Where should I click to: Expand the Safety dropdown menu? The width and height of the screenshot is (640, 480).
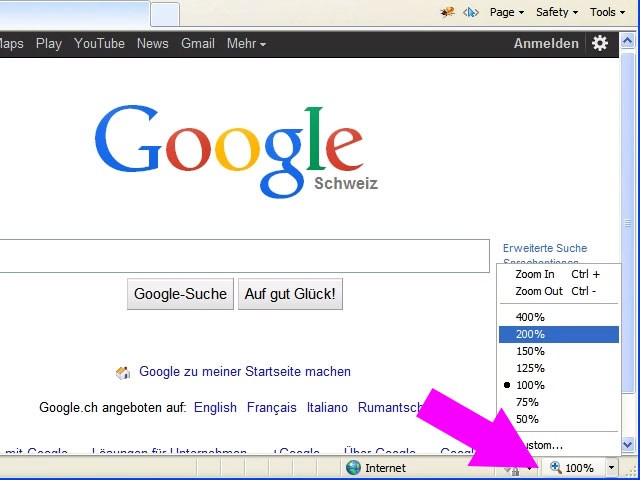pos(557,12)
